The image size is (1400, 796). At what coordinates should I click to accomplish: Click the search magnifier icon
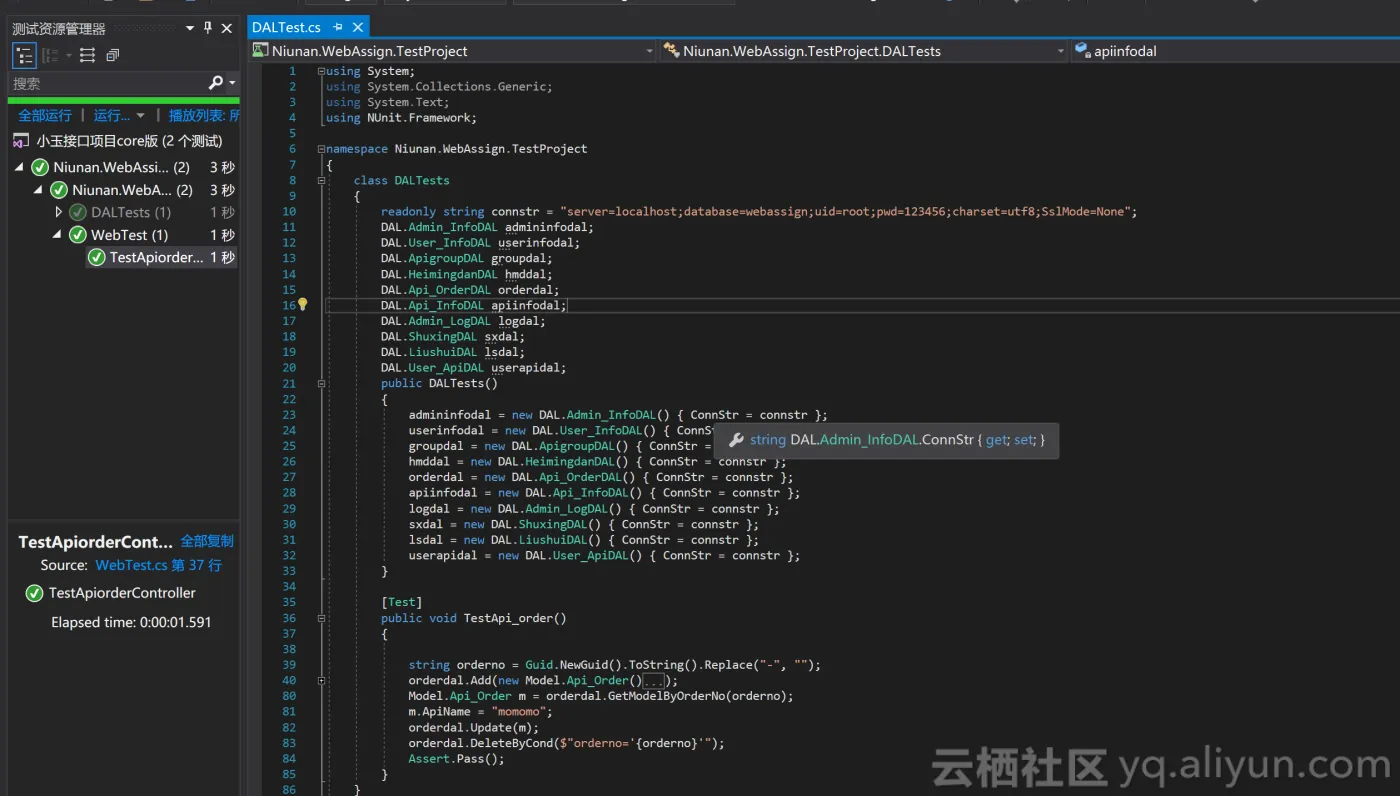pos(216,81)
